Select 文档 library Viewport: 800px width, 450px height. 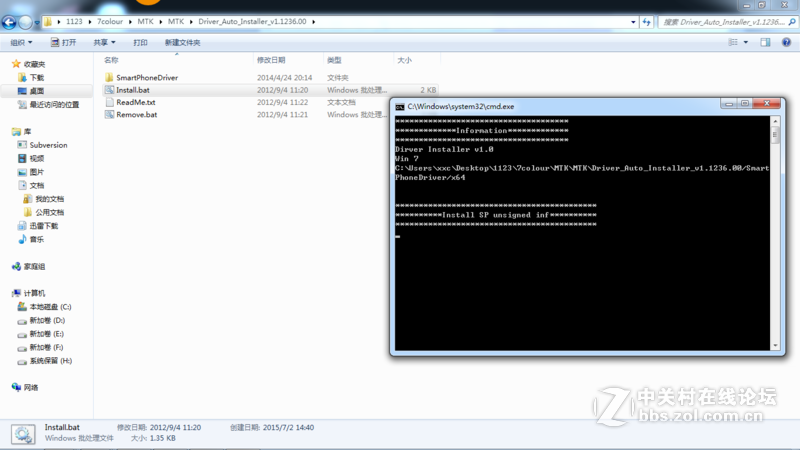(37, 185)
